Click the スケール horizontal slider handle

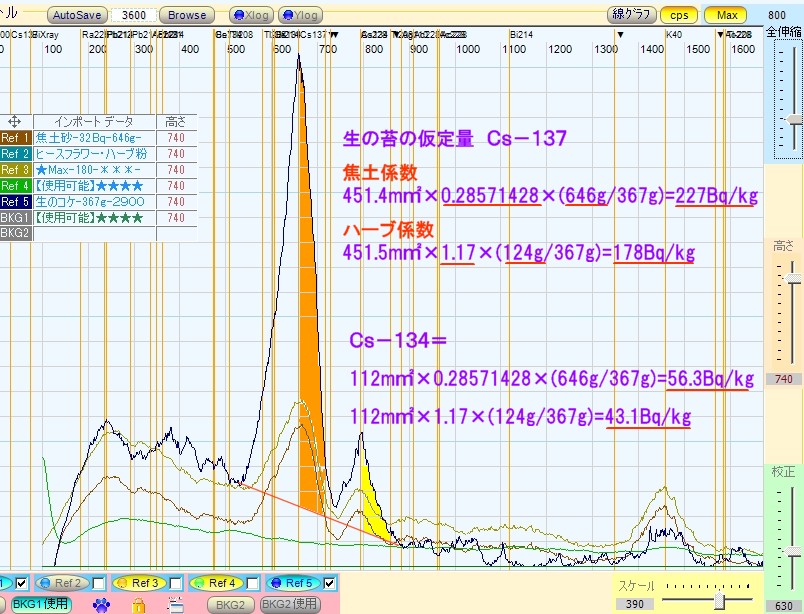coord(720,600)
